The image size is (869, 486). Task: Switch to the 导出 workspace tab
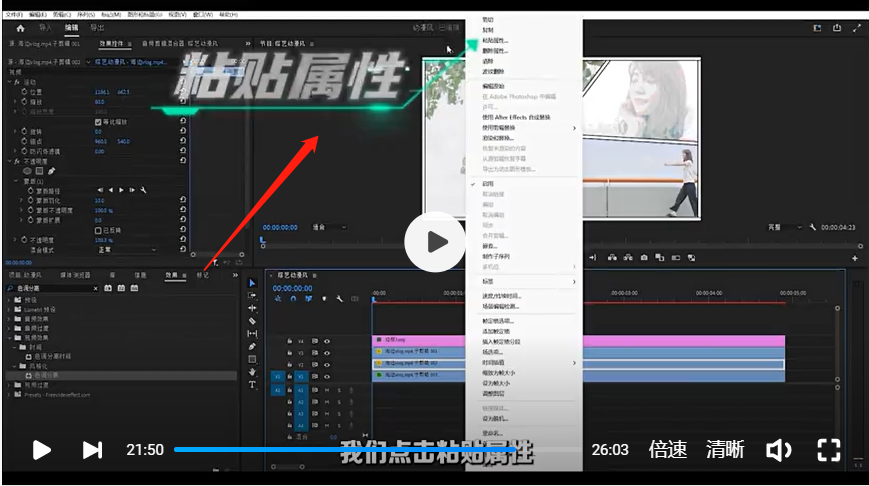coord(97,28)
